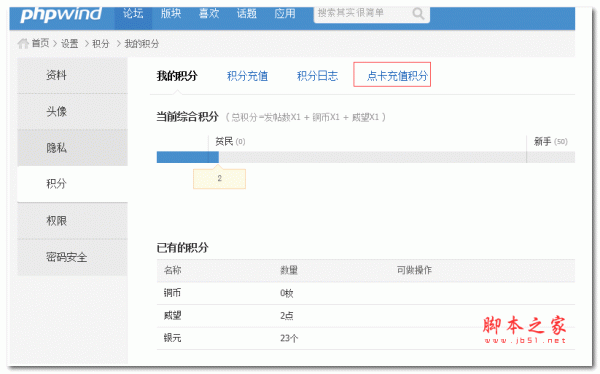Click 设置 in the breadcrumb
This screenshot has height=374, width=600.
coord(70,44)
